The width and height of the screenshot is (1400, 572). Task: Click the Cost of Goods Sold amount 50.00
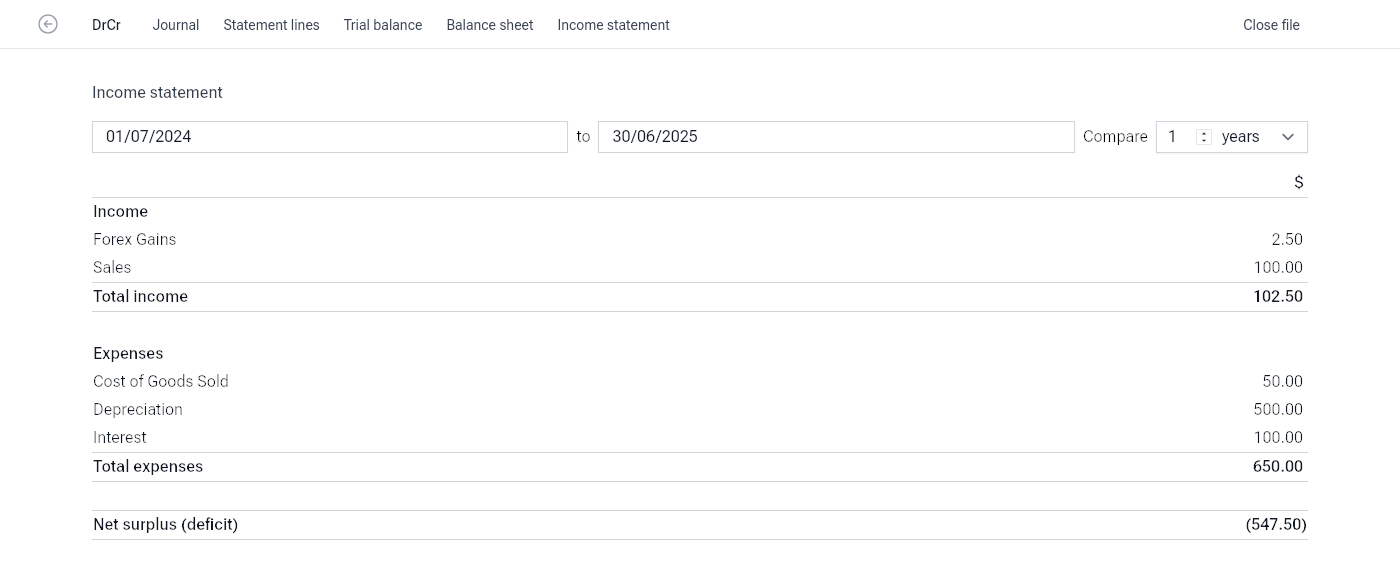pyautogui.click(x=1283, y=381)
